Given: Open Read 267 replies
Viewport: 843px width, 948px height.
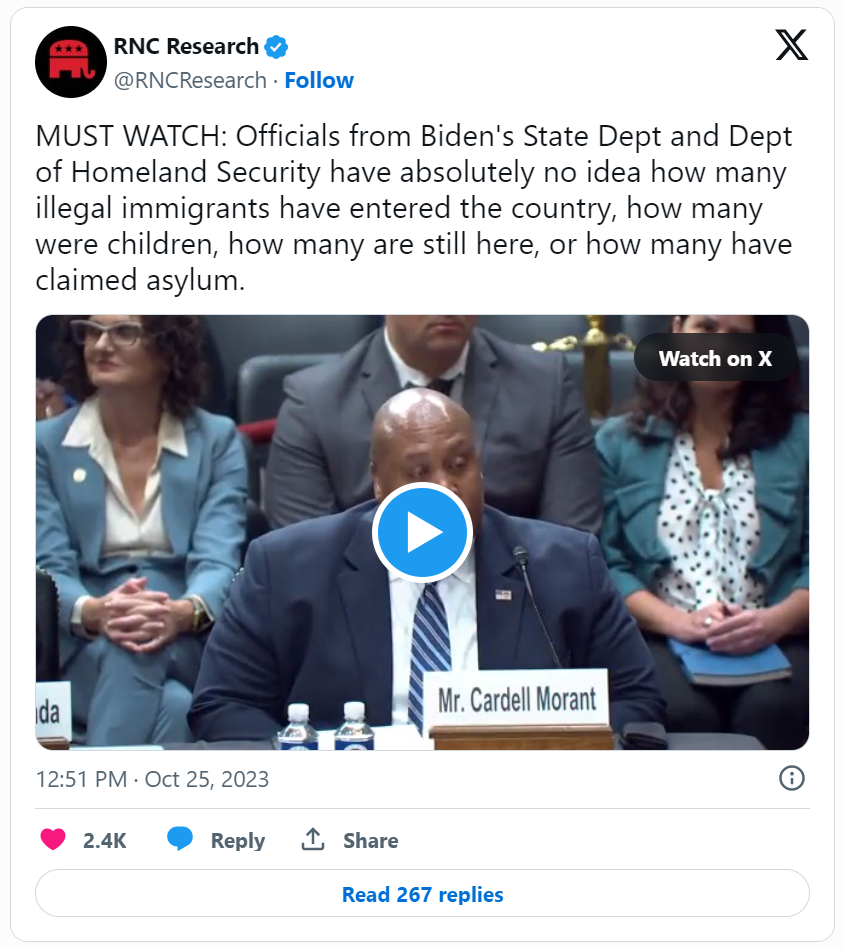Looking at the screenshot, I should (x=422, y=894).
